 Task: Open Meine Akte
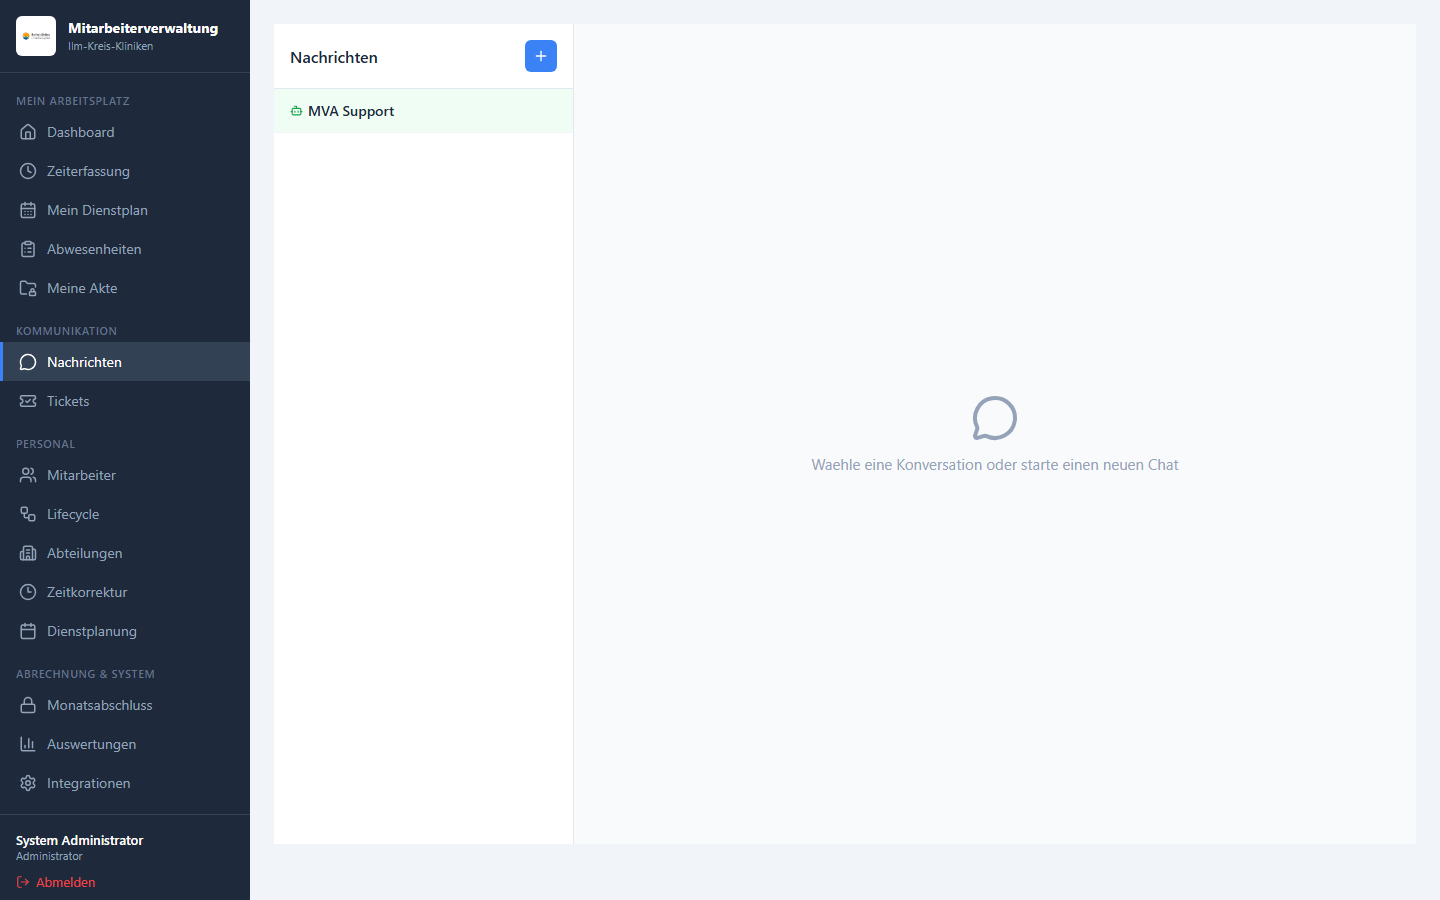(x=125, y=288)
